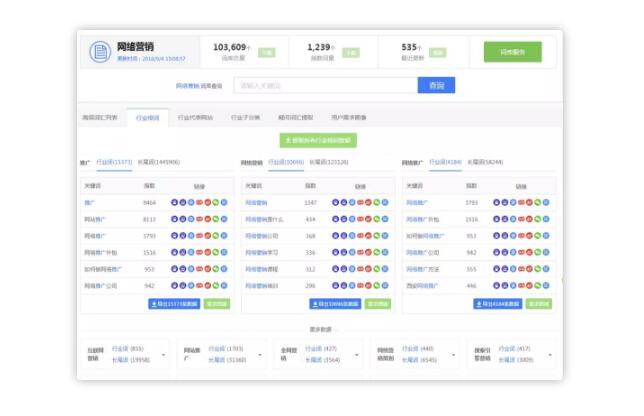This screenshot has width=644, height=416.
Task: Expand the 网站推广 dropdown arrow at bottom
Action: (x=260, y=355)
